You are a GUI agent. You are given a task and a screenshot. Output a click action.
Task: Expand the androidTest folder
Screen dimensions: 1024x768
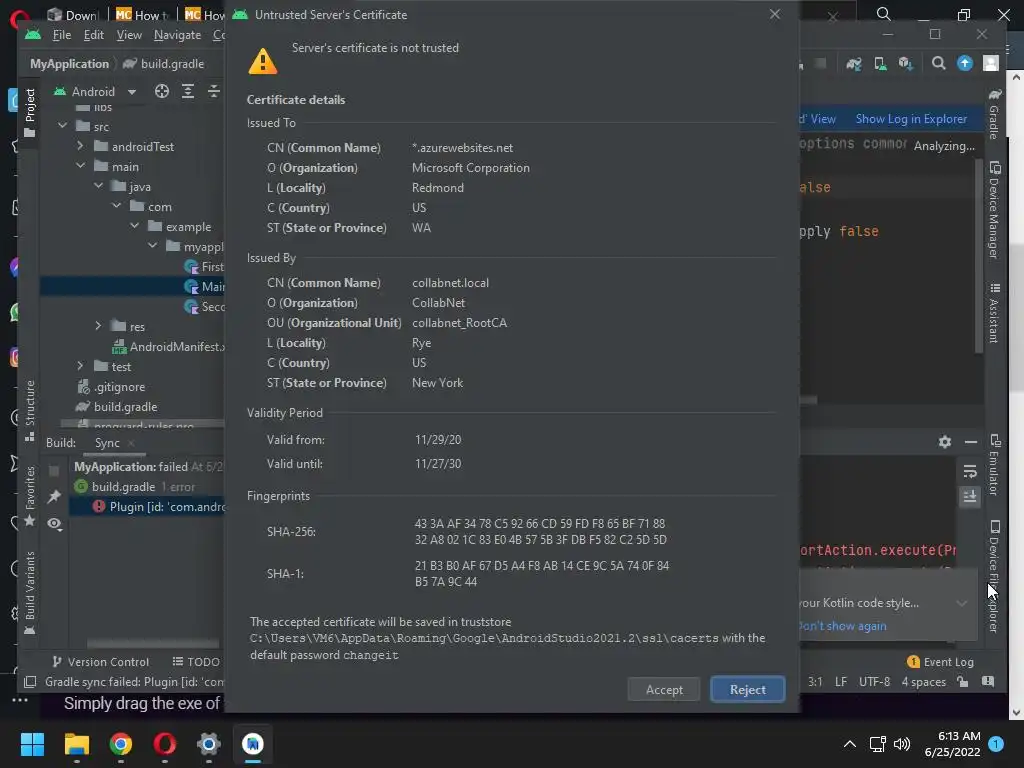click(x=80, y=146)
